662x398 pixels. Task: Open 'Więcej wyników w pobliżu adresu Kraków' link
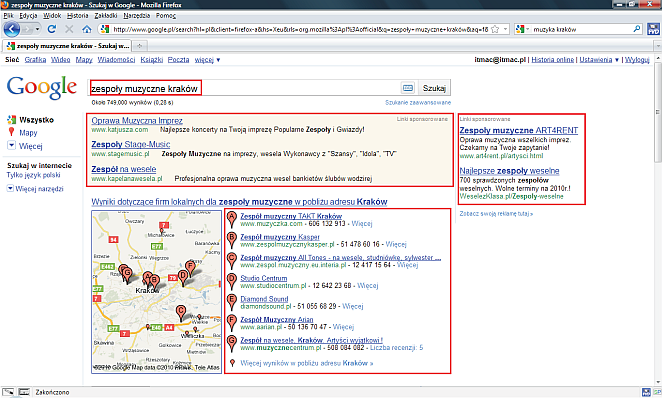point(307,363)
